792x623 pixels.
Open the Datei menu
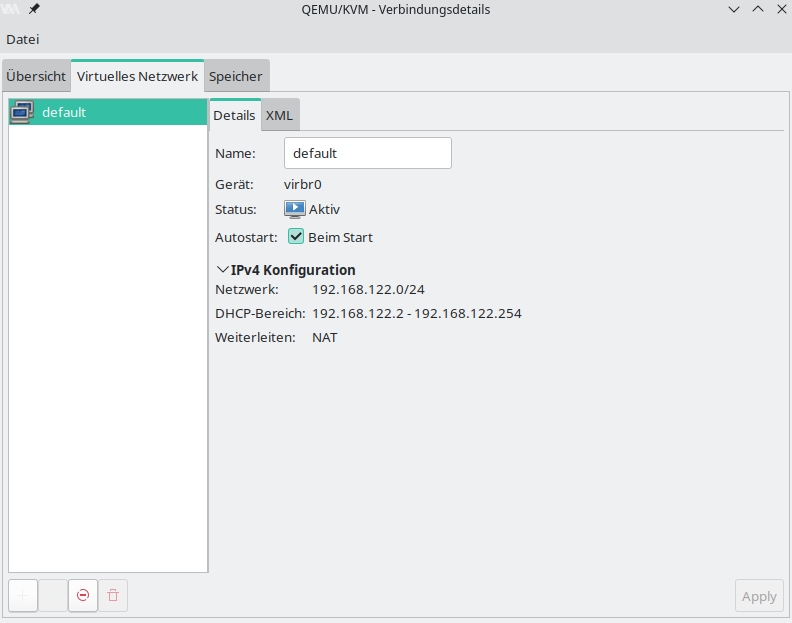click(23, 39)
